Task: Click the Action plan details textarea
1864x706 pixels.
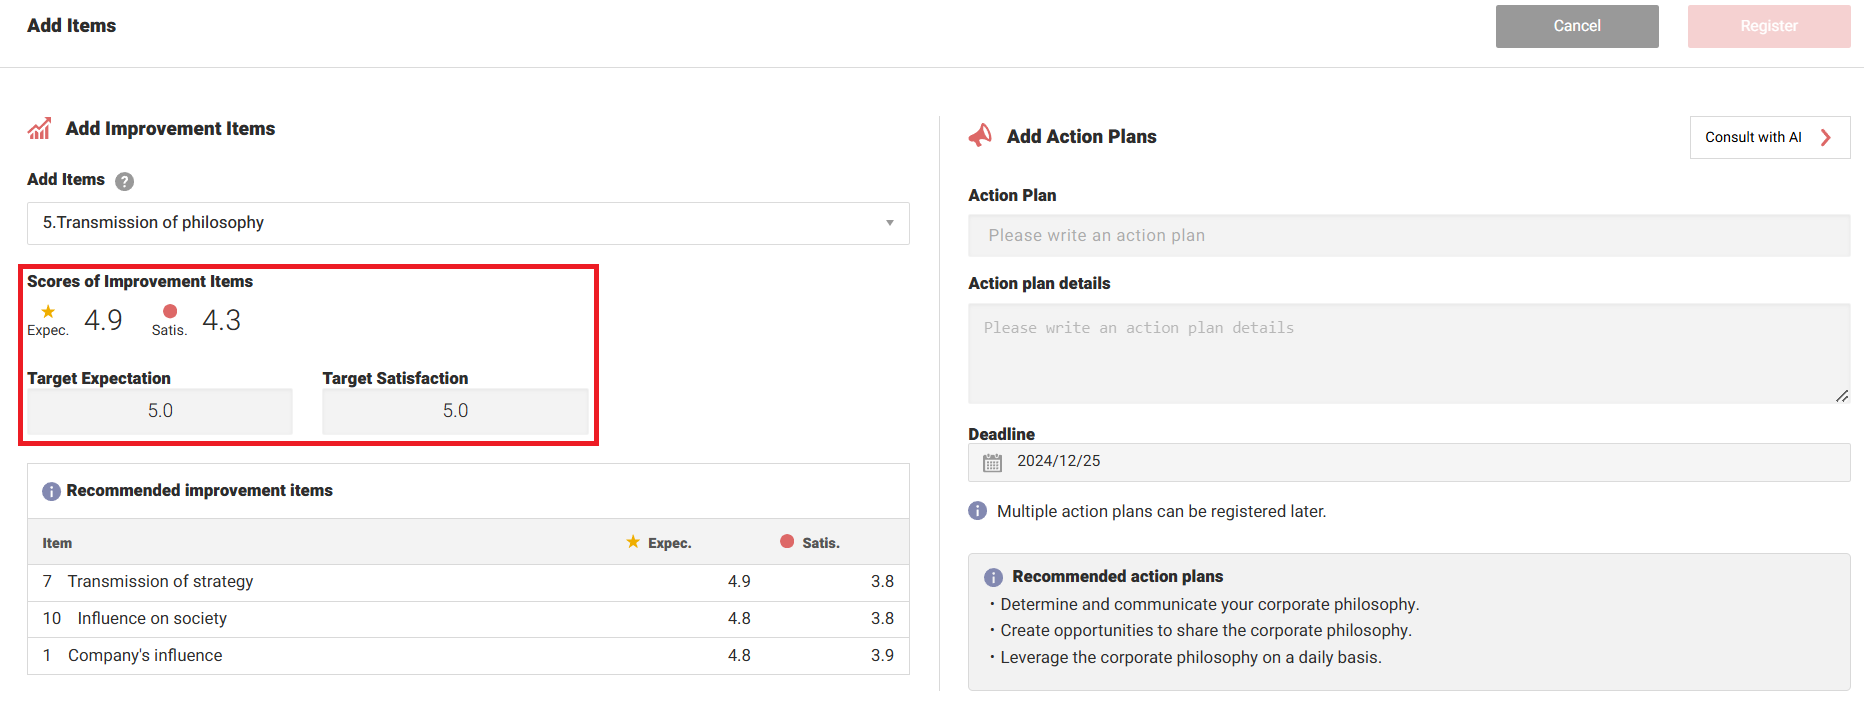Action: pos(1408,354)
